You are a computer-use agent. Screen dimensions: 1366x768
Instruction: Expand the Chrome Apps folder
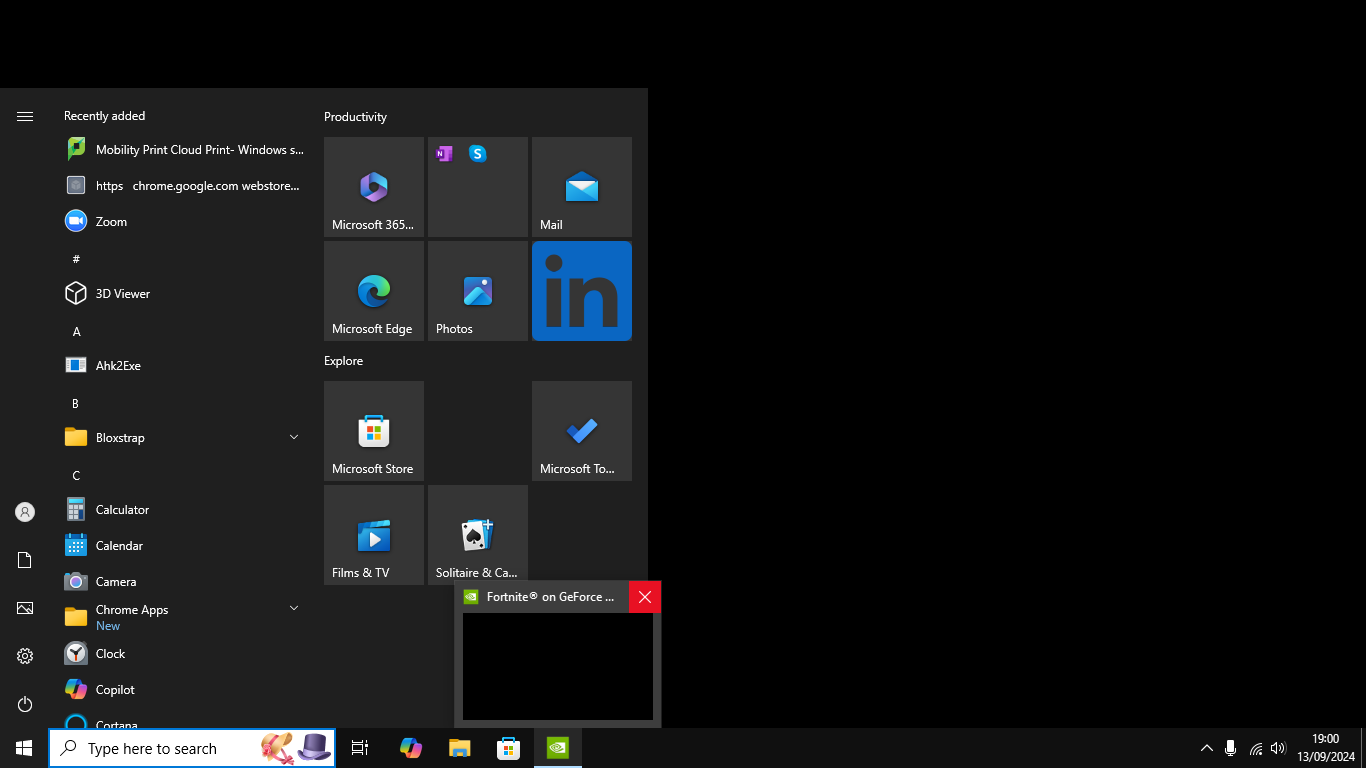pos(184,617)
